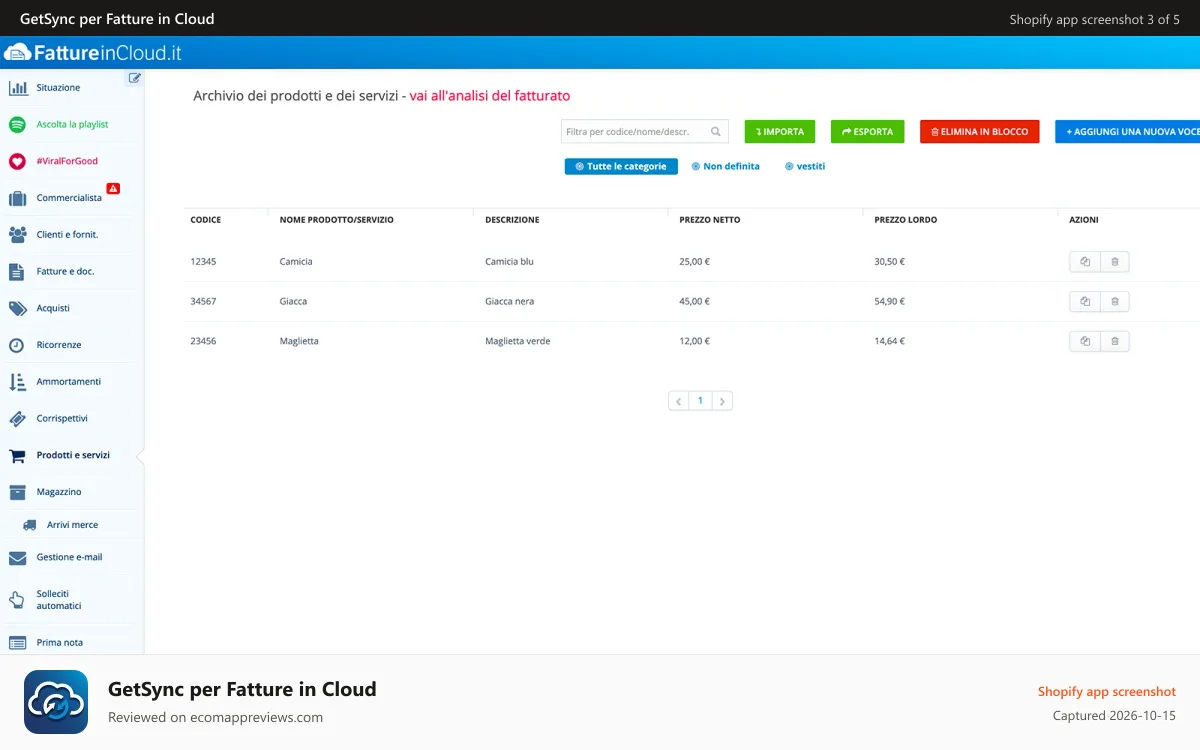Click the Spotify playlist icon
The height and width of the screenshot is (750, 1200).
(x=17, y=125)
